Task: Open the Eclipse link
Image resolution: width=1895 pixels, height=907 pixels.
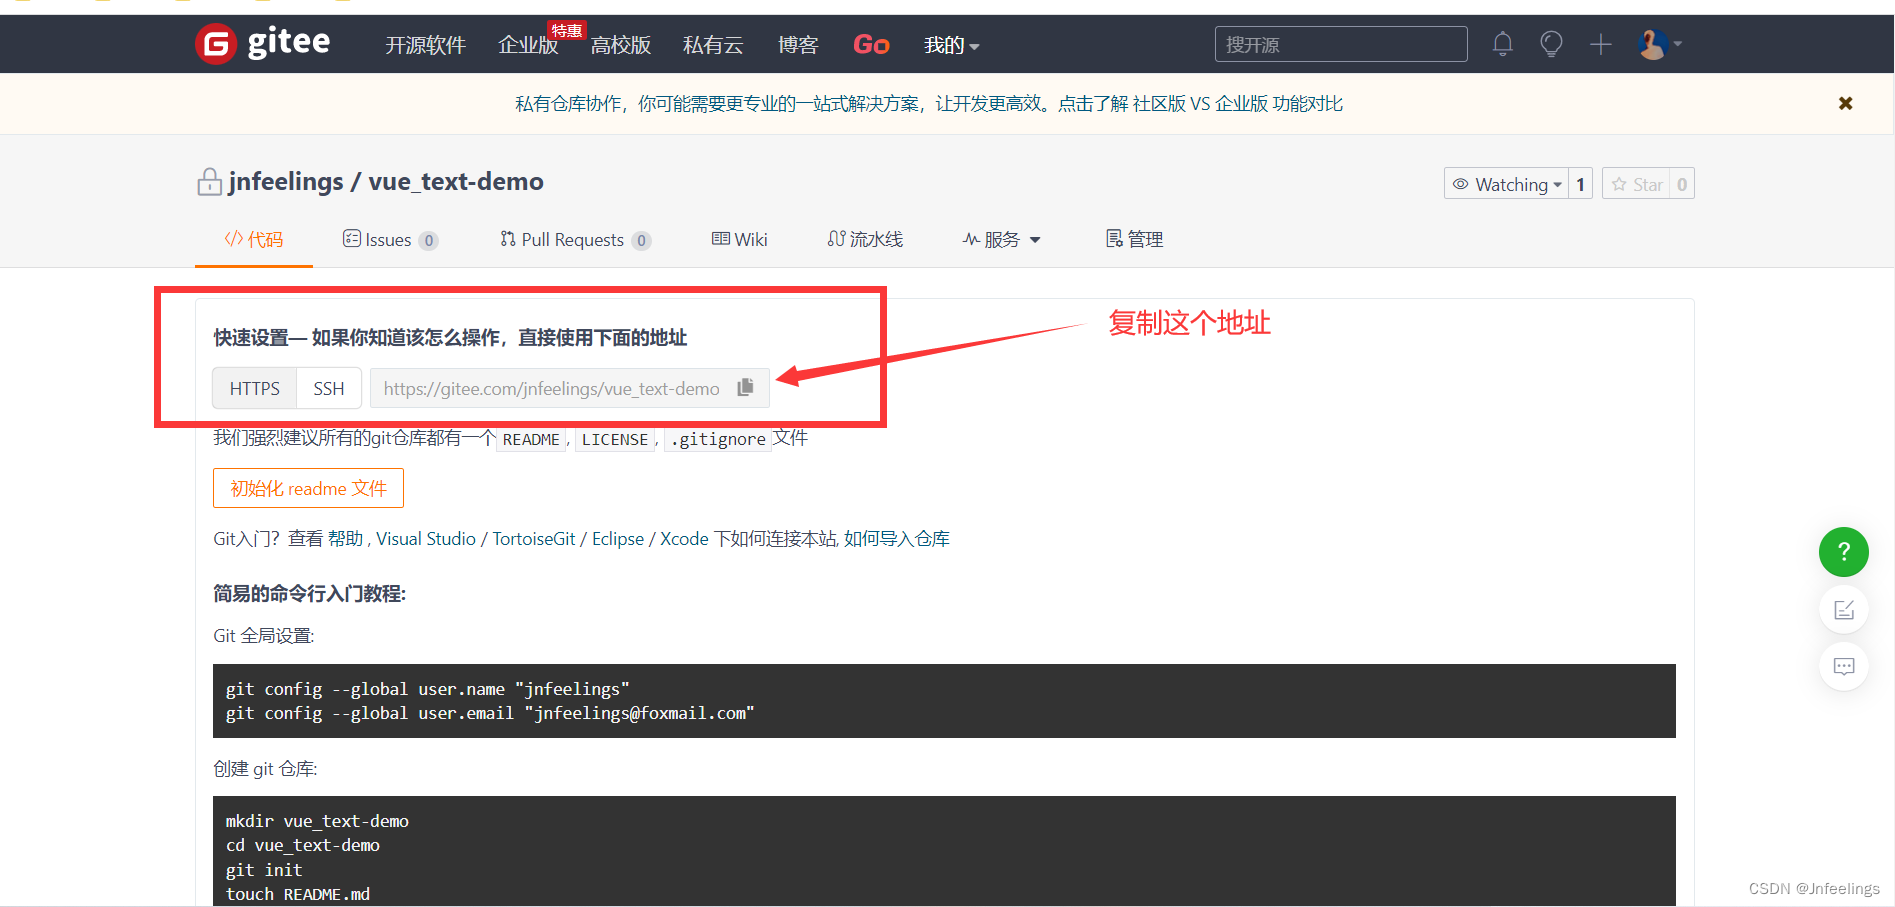Action: 618,539
